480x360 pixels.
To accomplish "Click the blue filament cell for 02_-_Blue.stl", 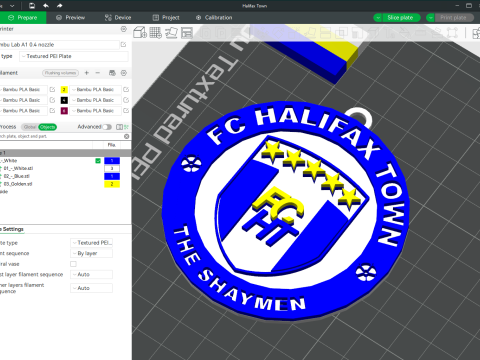I will pos(112,176).
